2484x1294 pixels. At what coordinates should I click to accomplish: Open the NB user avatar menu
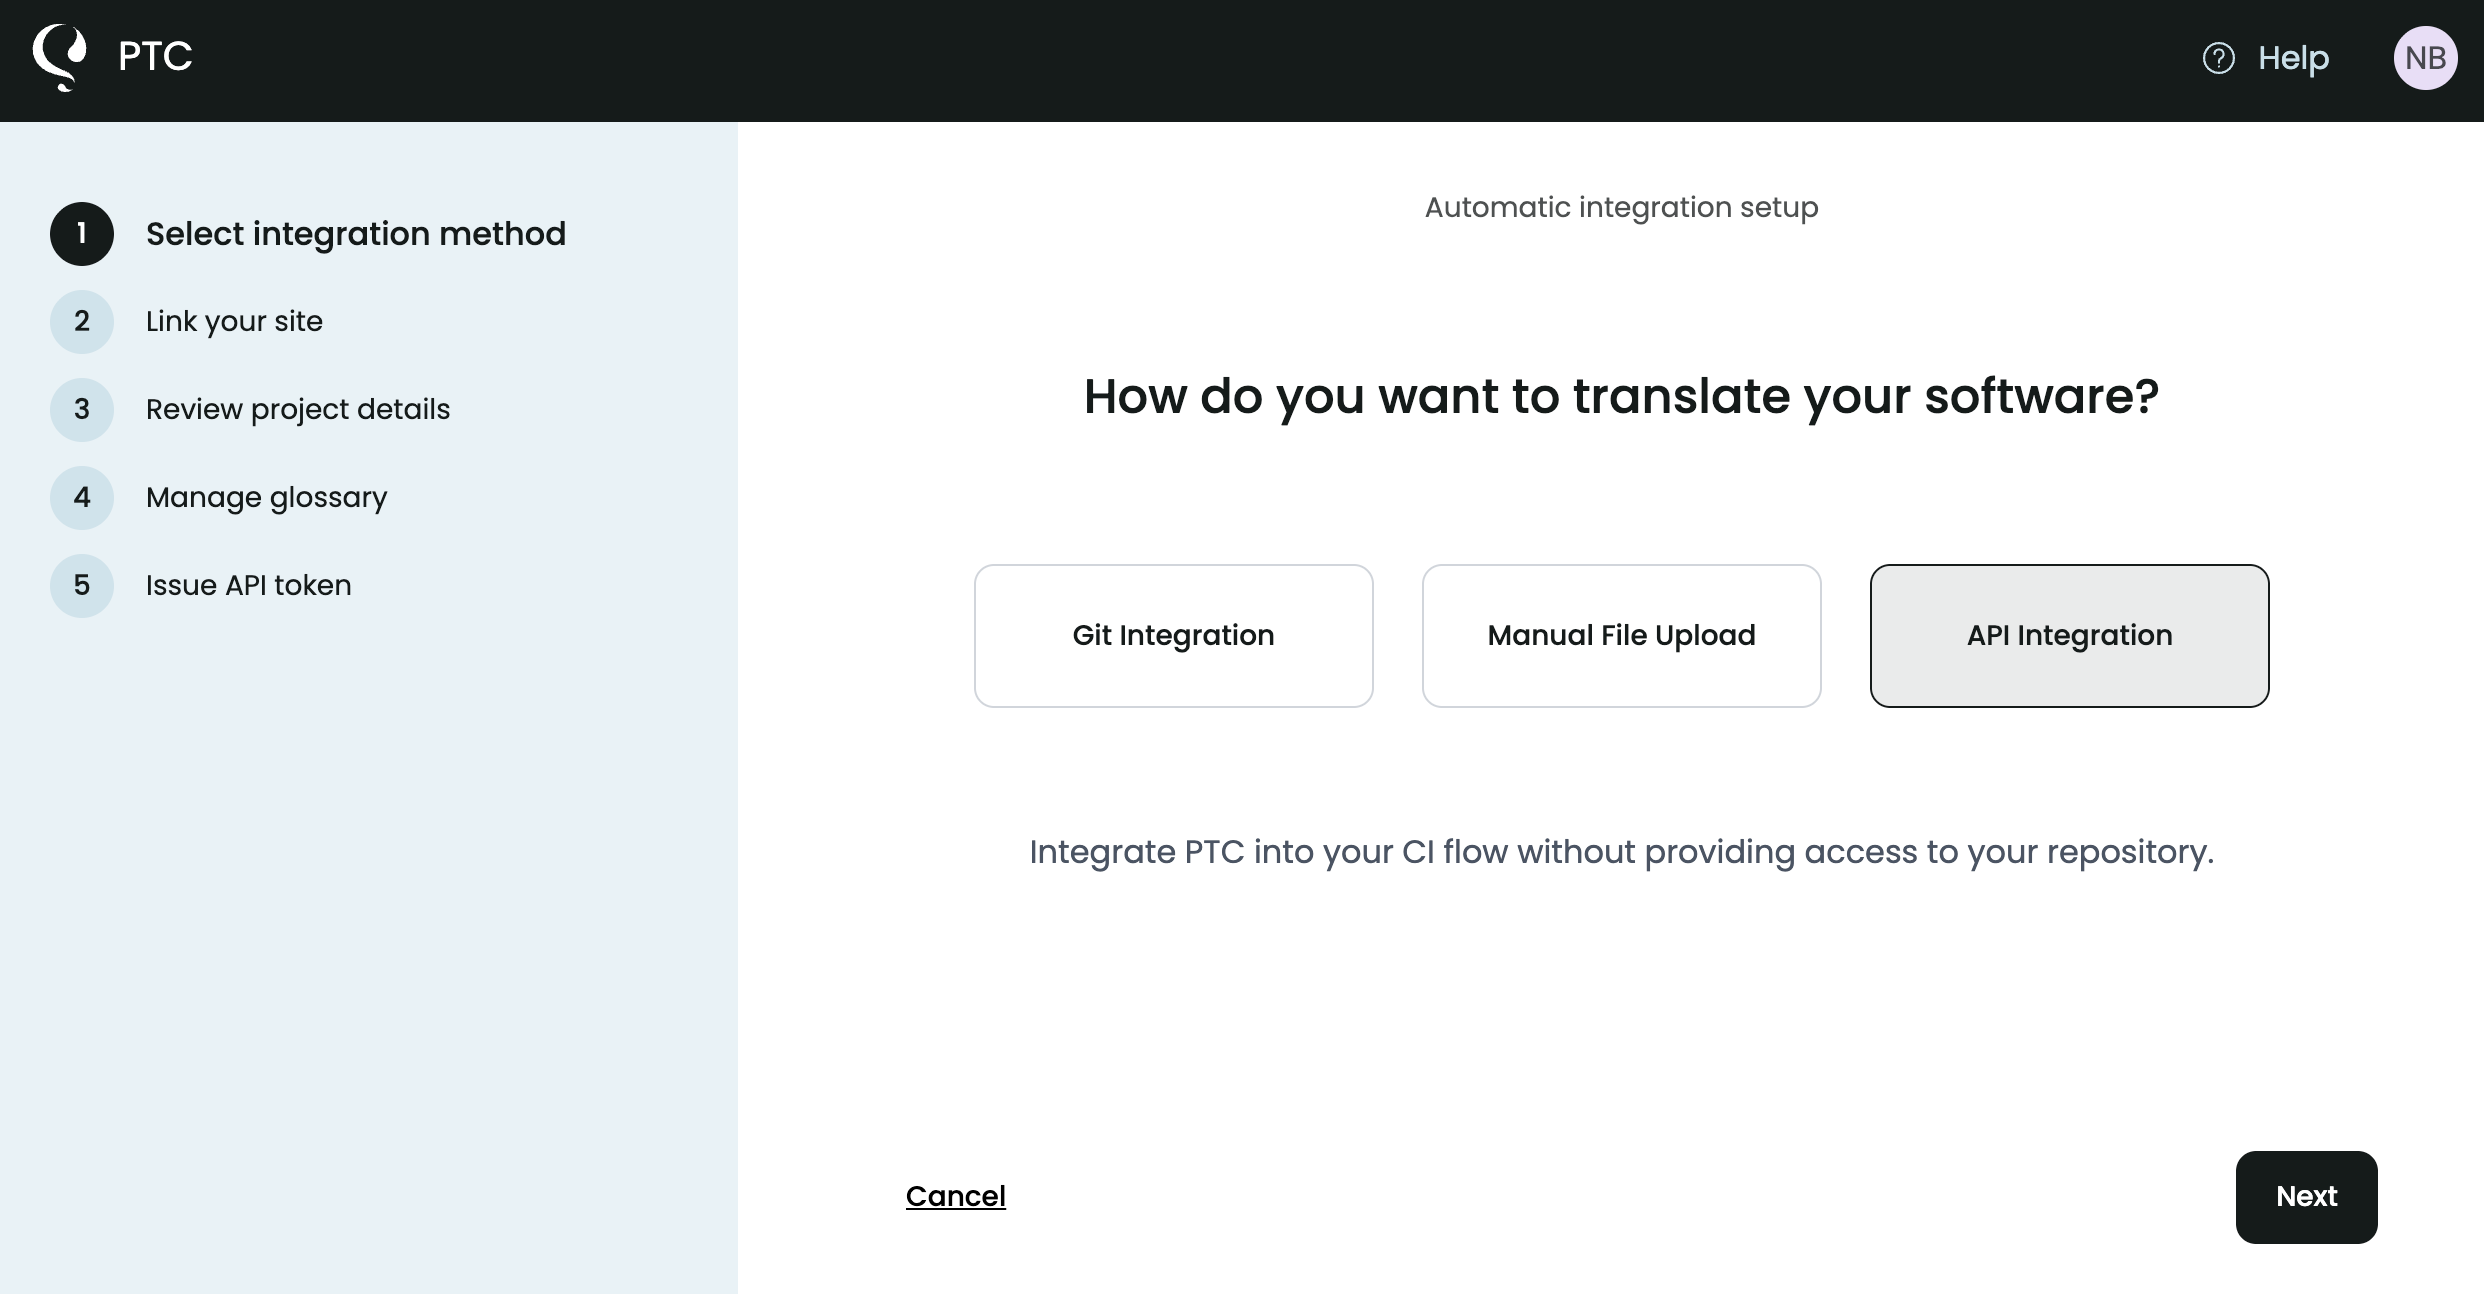(x=2424, y=58)
